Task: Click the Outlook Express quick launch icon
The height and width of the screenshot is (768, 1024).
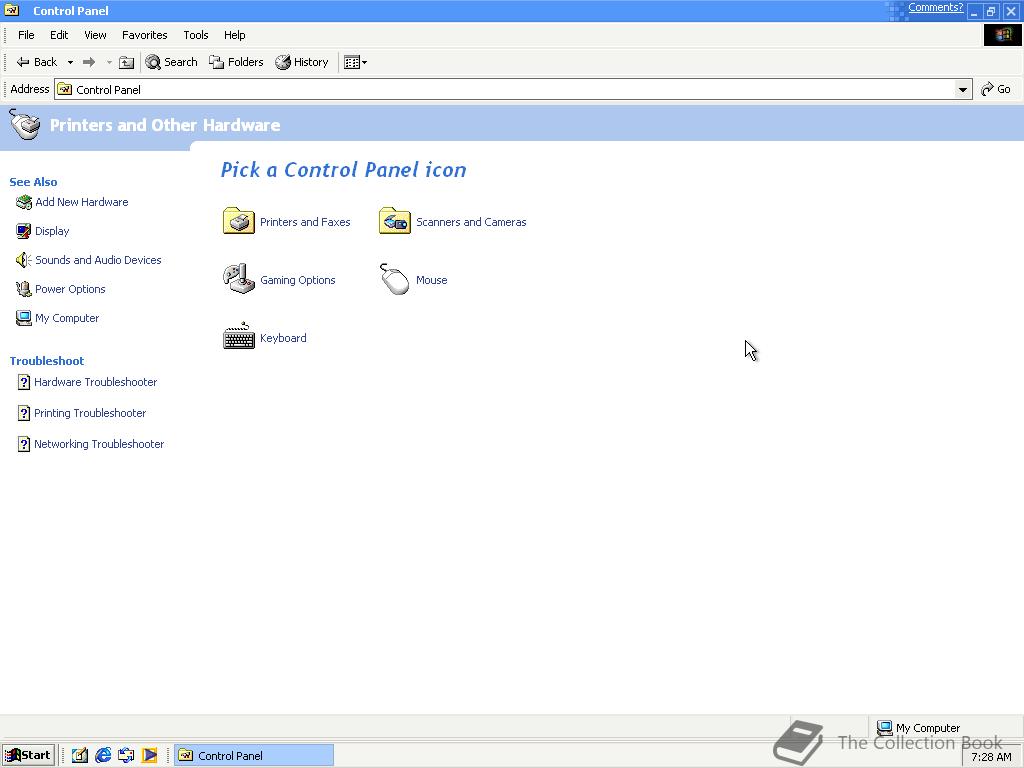Action: click(126, 756)
